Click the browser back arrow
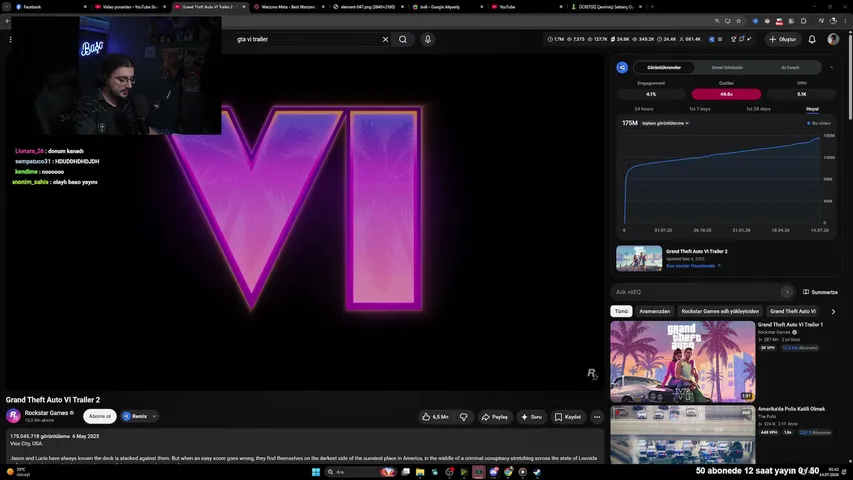Screen dimensions: 853x480 (7, 21)
